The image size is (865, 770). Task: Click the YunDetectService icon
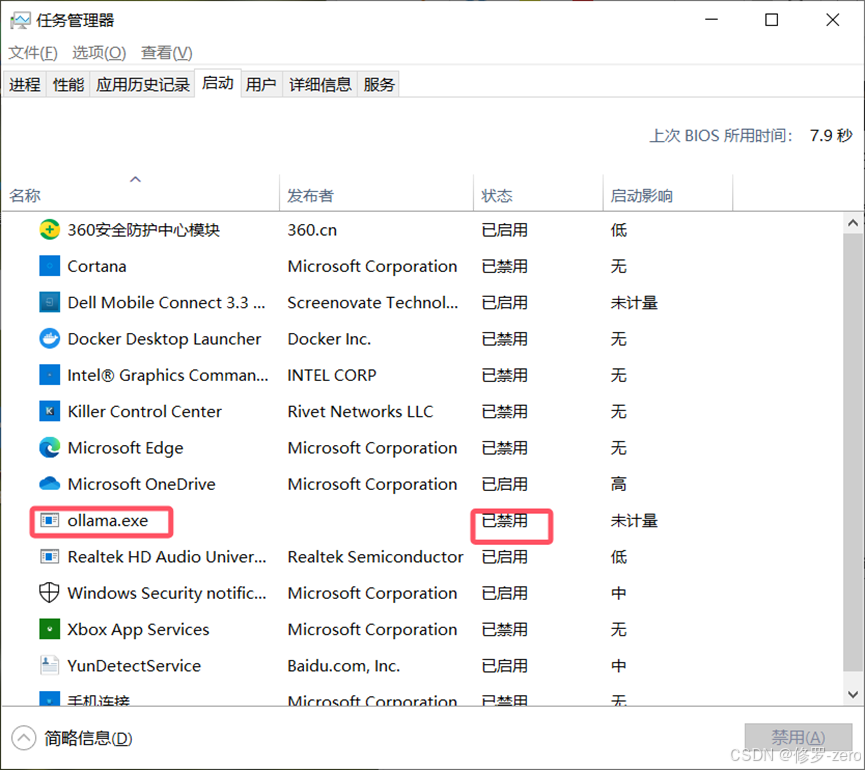(x=50, y=665)
